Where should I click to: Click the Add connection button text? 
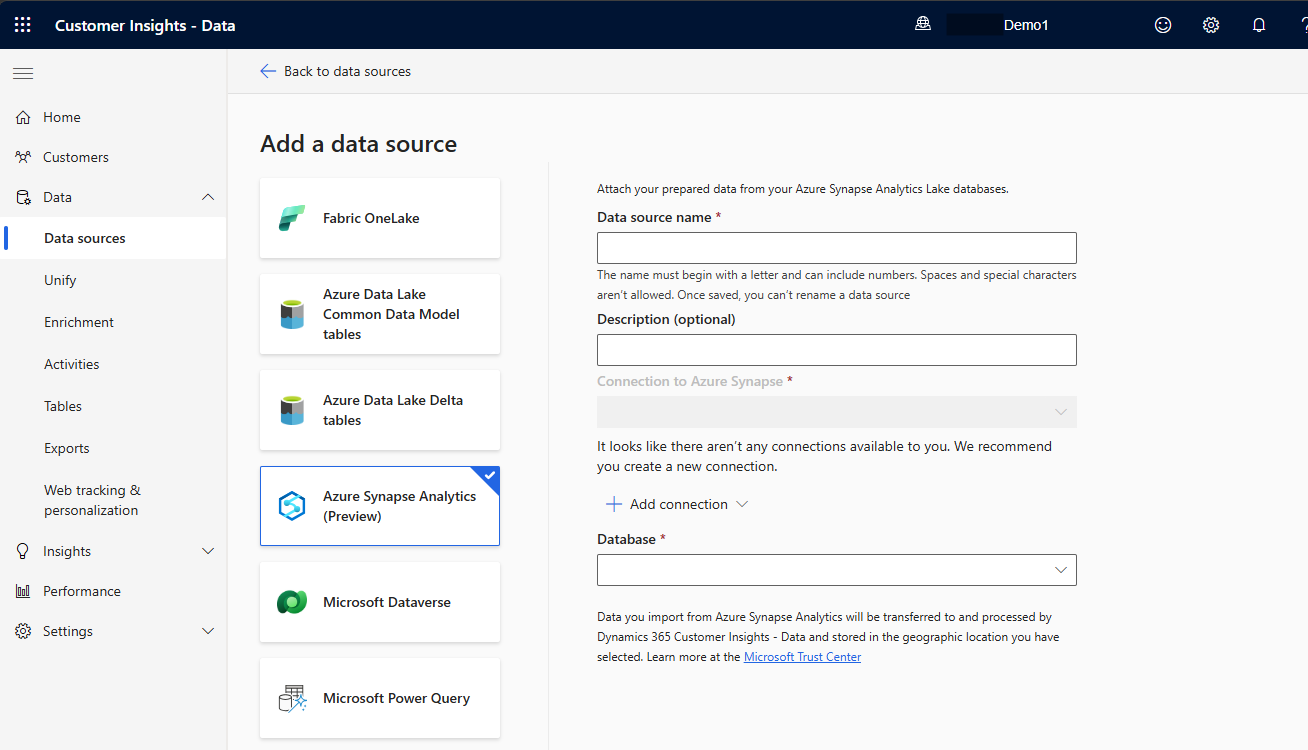679,504
